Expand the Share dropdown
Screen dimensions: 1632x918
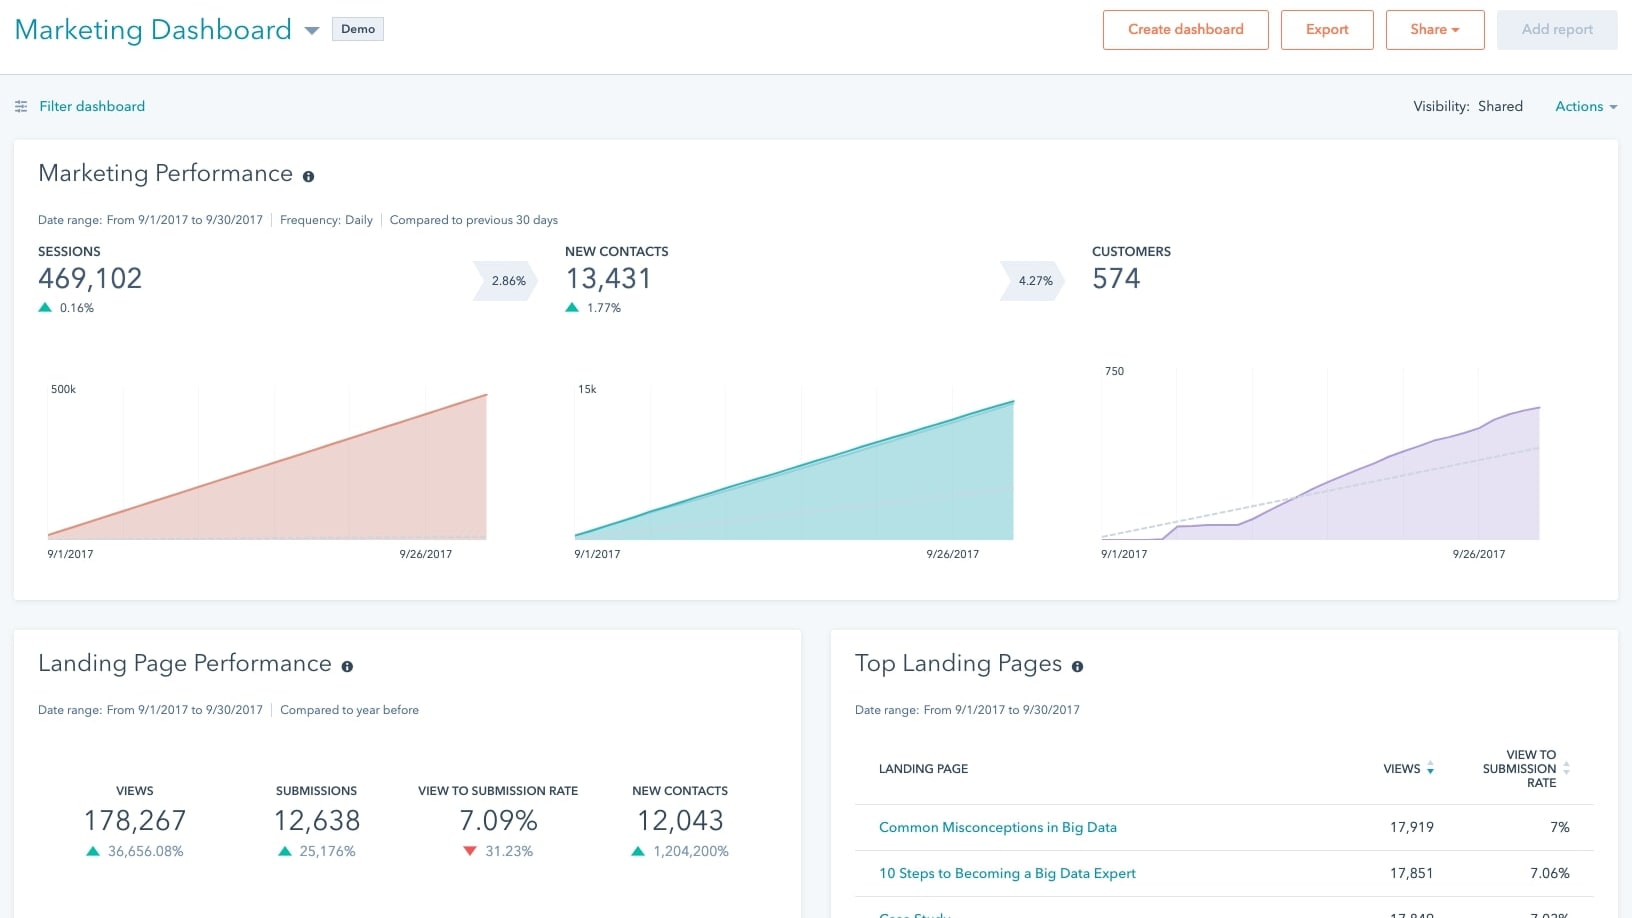pyautogui.click(x=1434, y=29)
